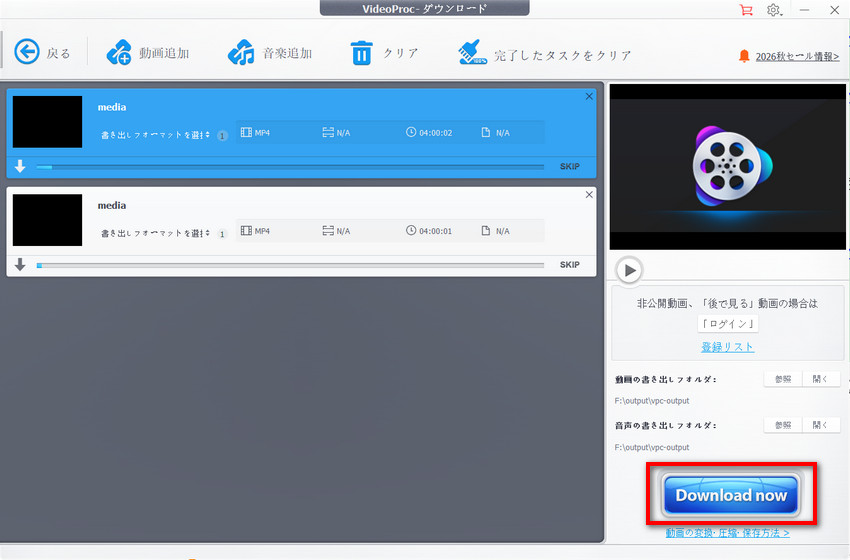Click the clock duration icon 04:00:02
Screen dimensions: 850x560
point(411,132)
